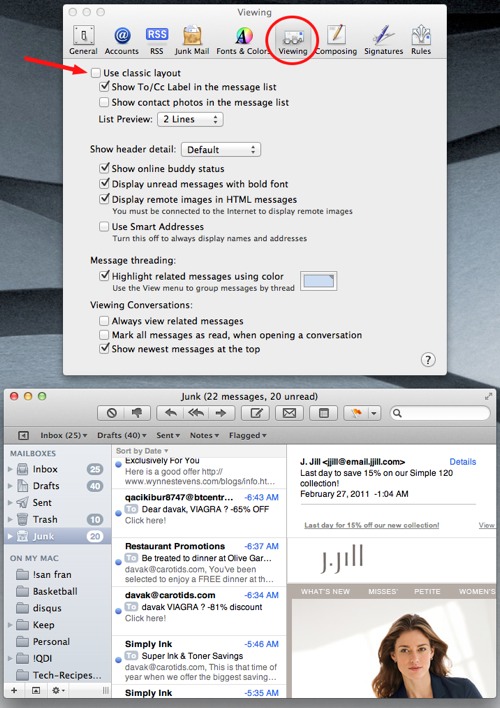
Task: Open the Show header detail dropdown
Action: tap(221, 149)
